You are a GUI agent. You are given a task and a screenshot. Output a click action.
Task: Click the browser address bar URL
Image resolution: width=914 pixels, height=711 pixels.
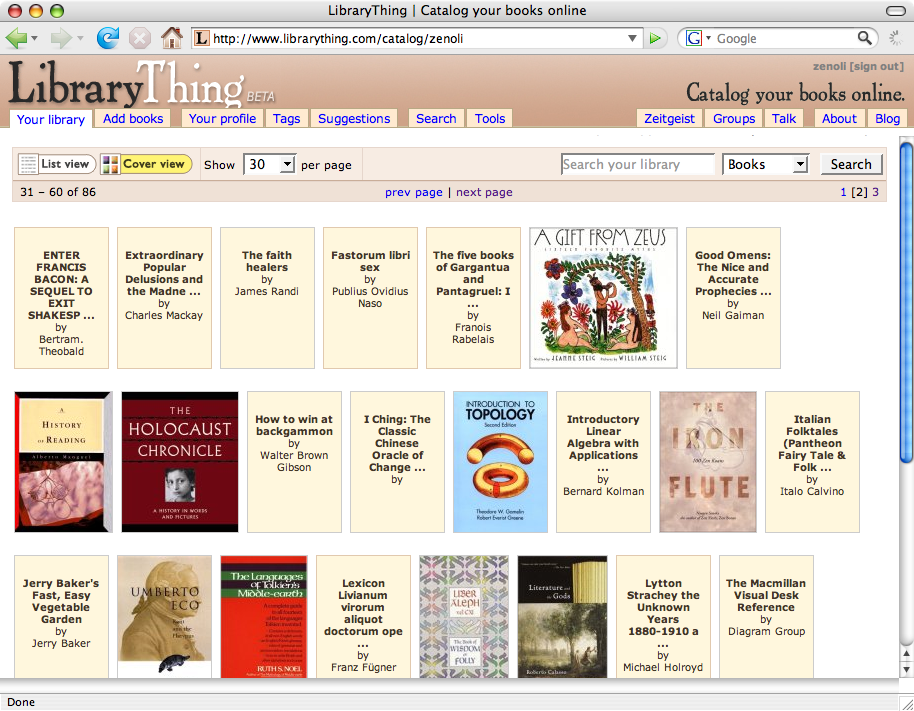(x=415, y=38)
